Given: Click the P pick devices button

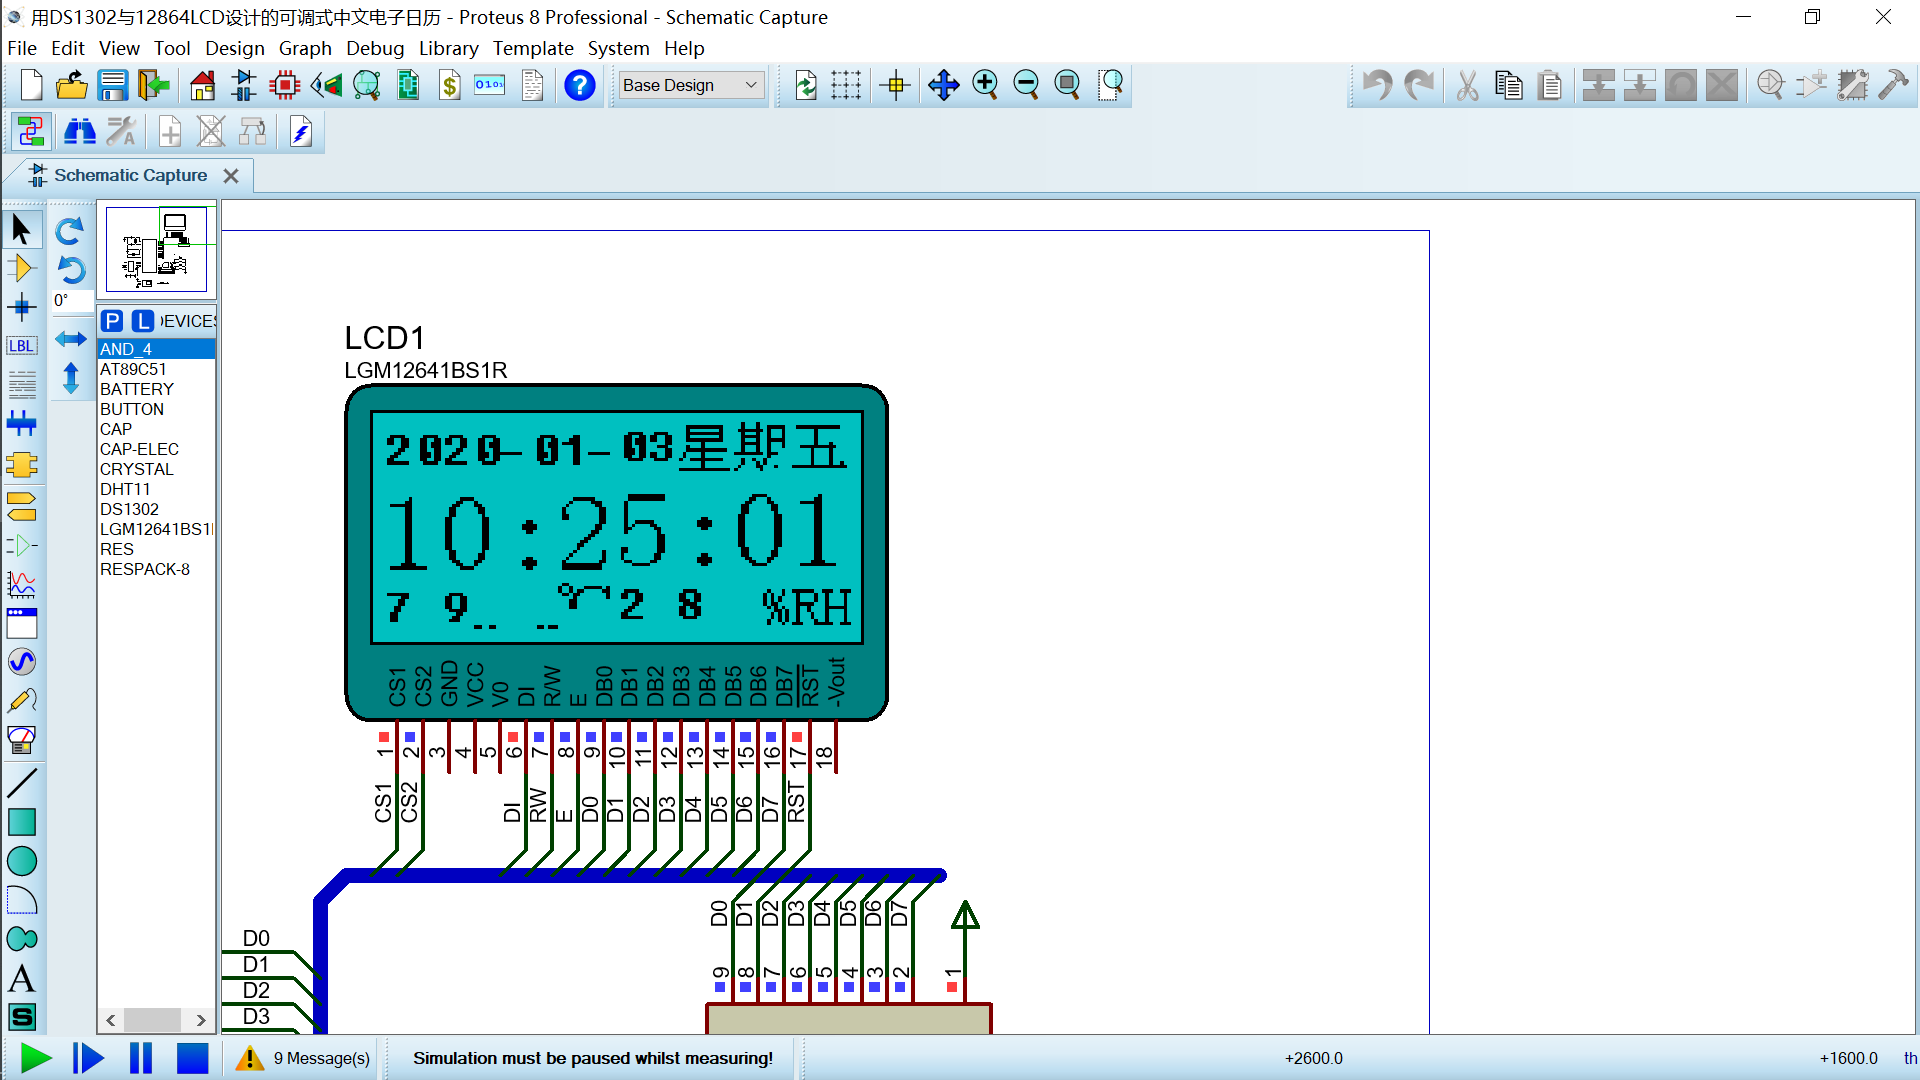Looking at the screenshot, I should coord(112,321).
